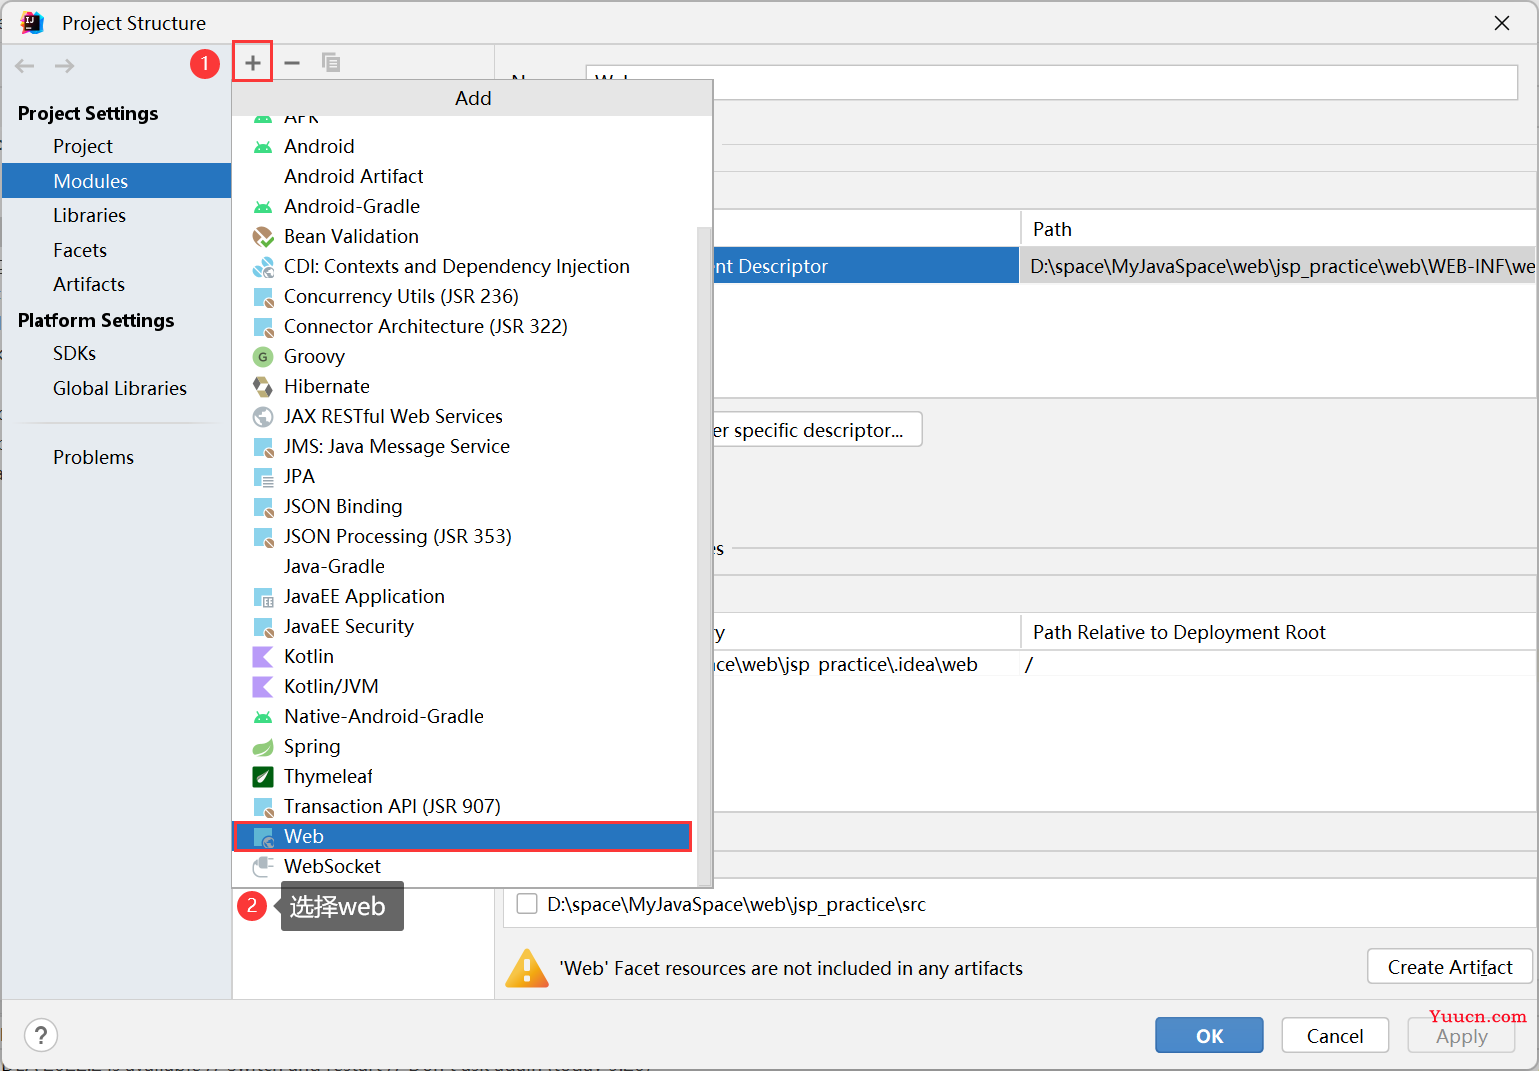Click the JSON Binding icon
This screenshot has width=1539, height=1071.
[x=263, y=507]
